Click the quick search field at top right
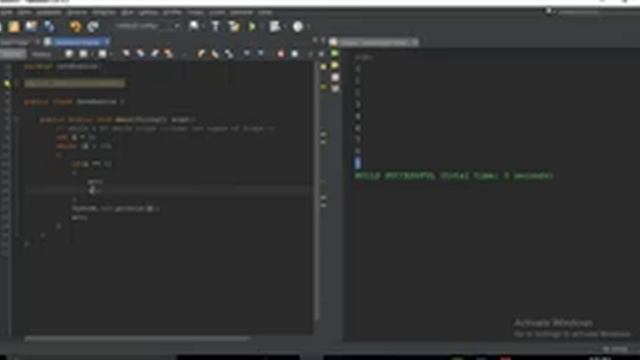 pyautogui.click(x=579, y=12)
